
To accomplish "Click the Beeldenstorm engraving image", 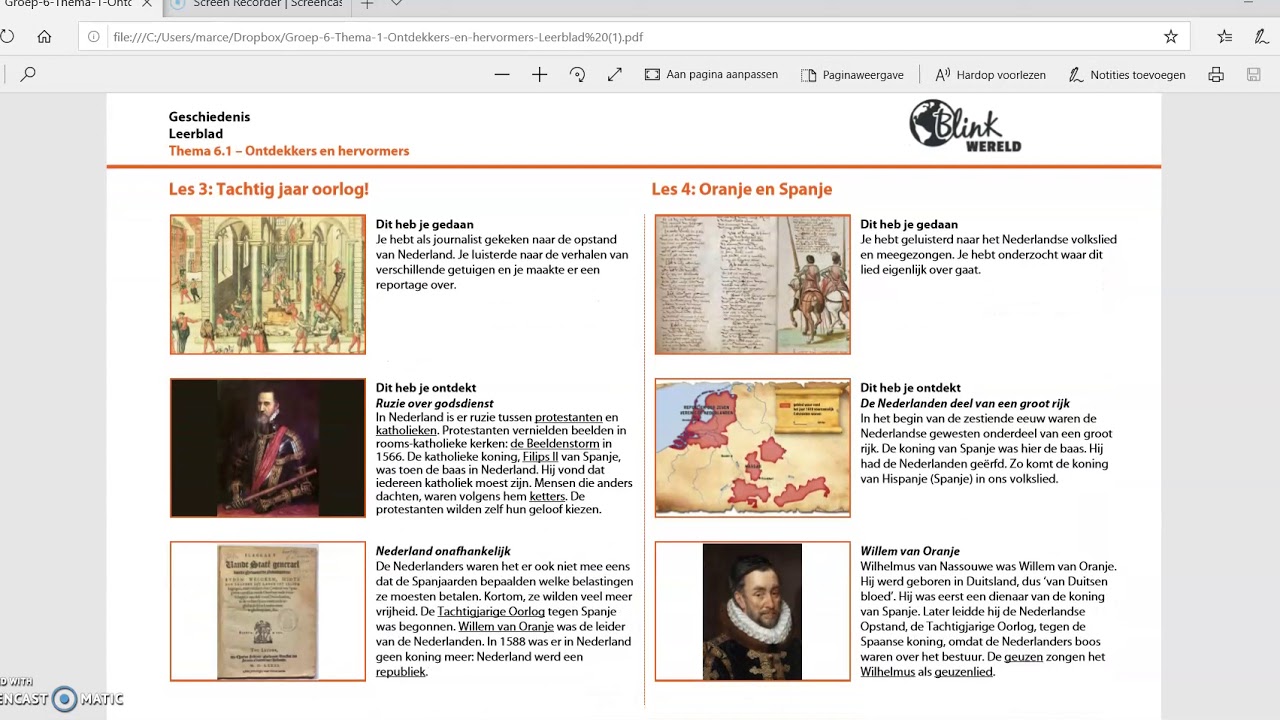I will tap(268, 284).
